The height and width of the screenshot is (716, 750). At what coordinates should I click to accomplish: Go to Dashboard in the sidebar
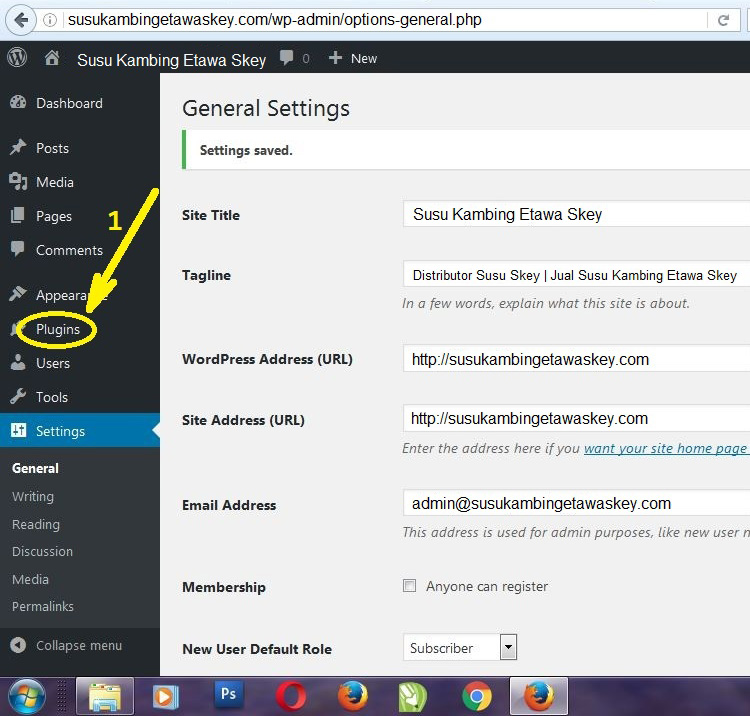point(69,103)
